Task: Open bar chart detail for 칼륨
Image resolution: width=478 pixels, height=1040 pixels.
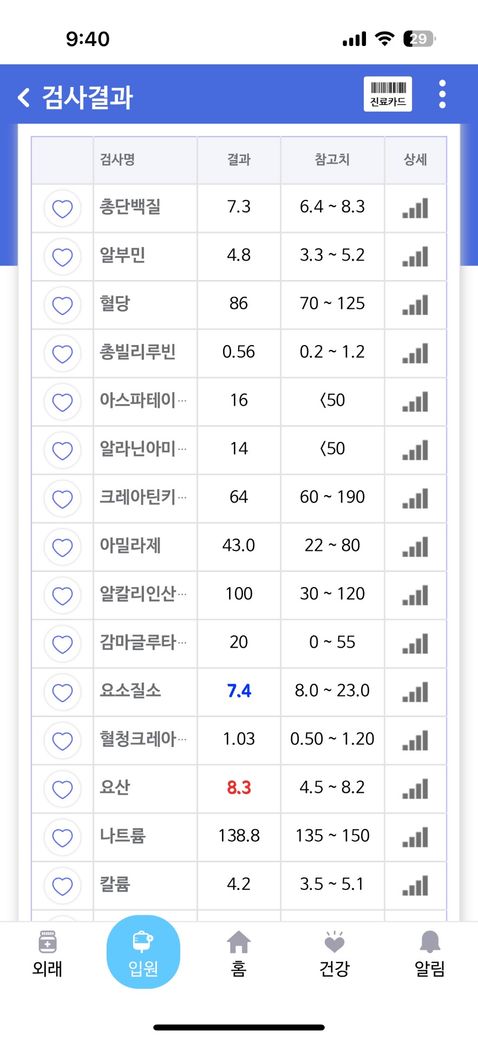Action: coord(415,885)
